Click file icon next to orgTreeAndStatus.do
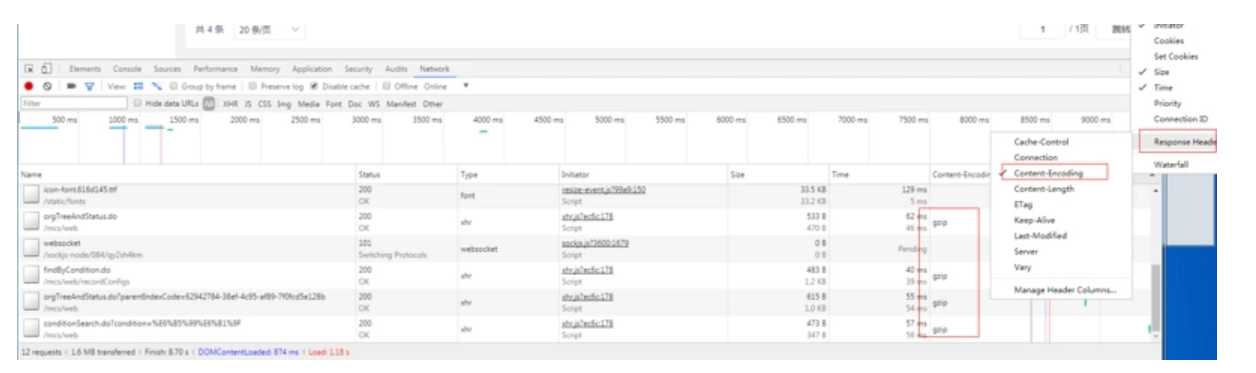 (32, 220)
